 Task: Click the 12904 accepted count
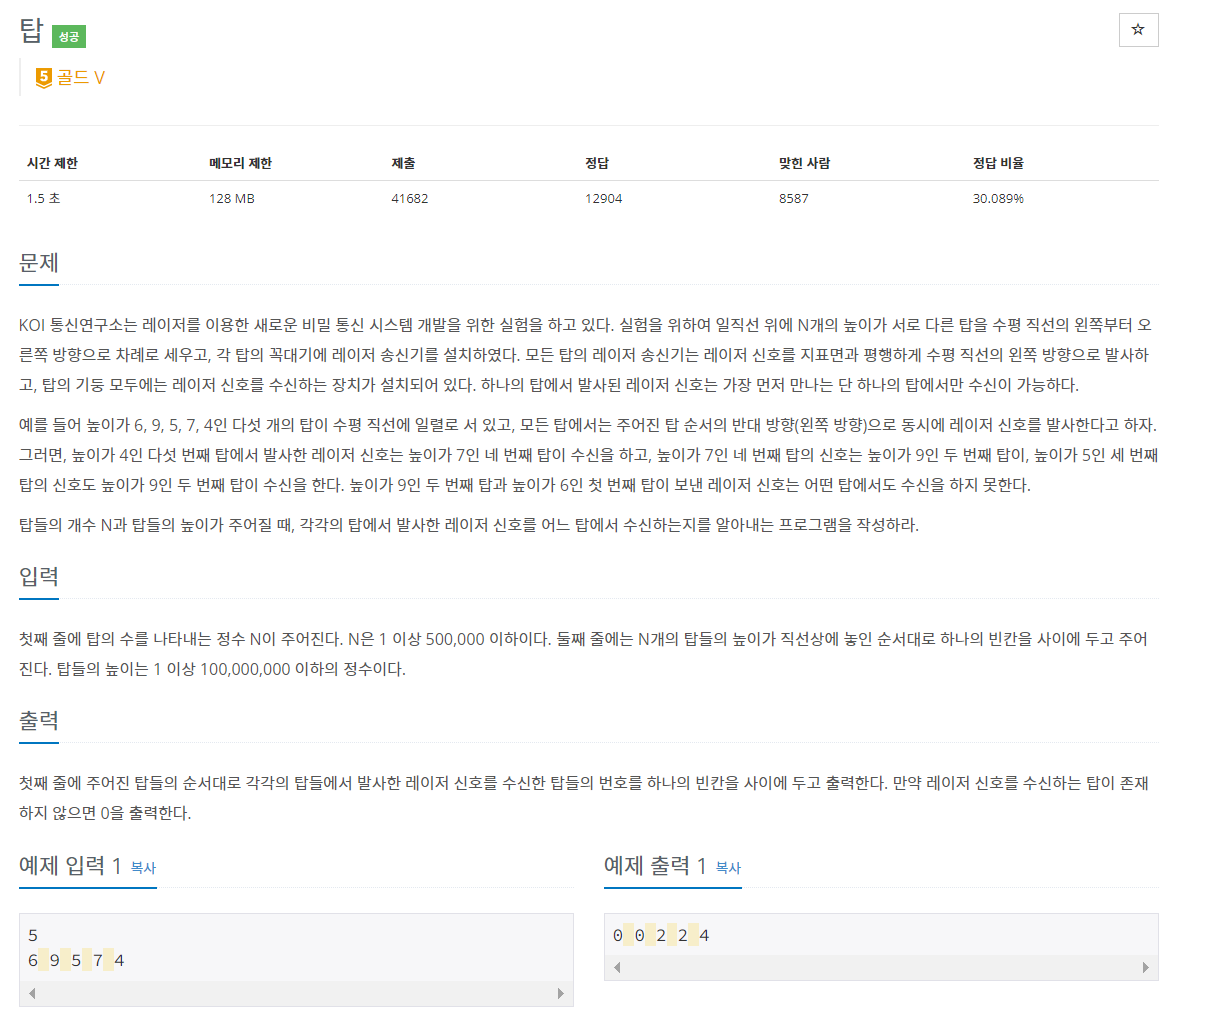coord(604,198)
